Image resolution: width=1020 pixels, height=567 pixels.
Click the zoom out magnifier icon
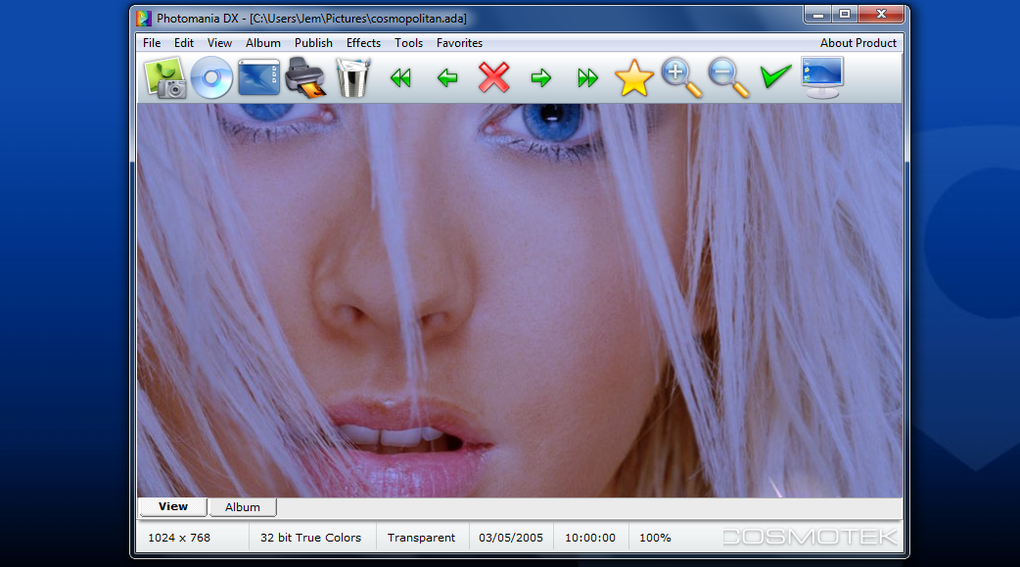pos(728,78)
